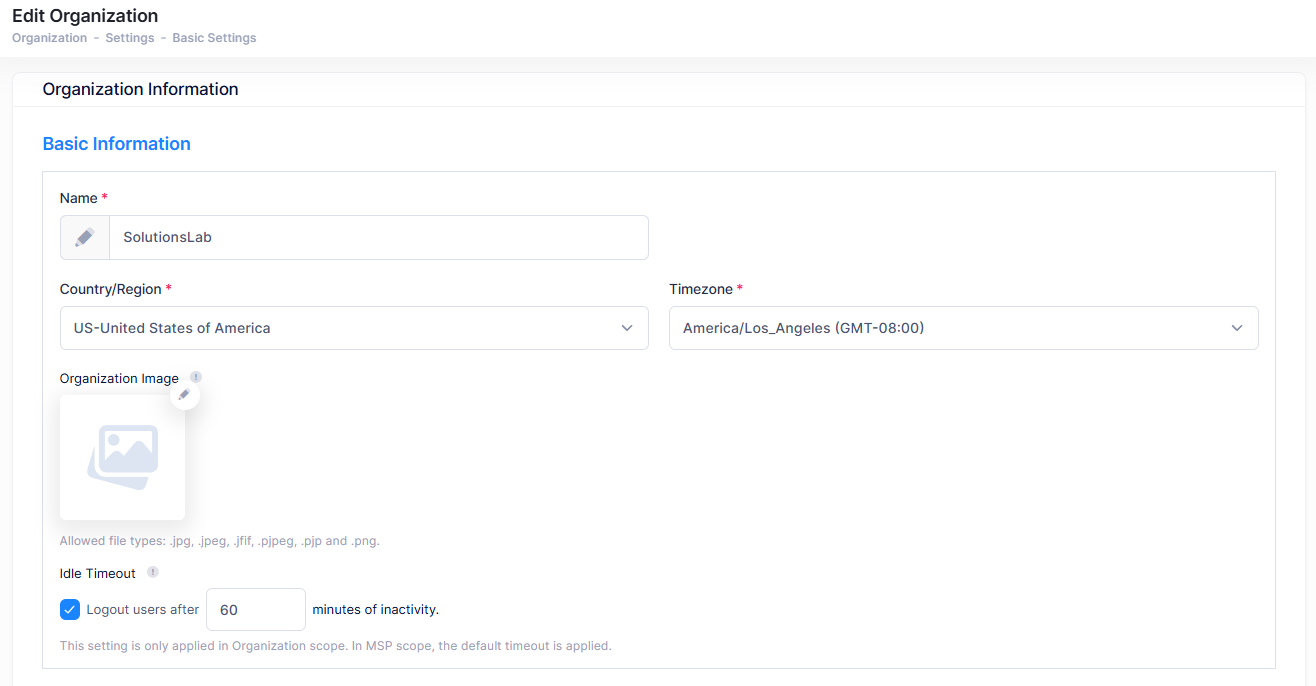Click the Timezone field label
1316x686 pixels.
[x=700, y=289]
